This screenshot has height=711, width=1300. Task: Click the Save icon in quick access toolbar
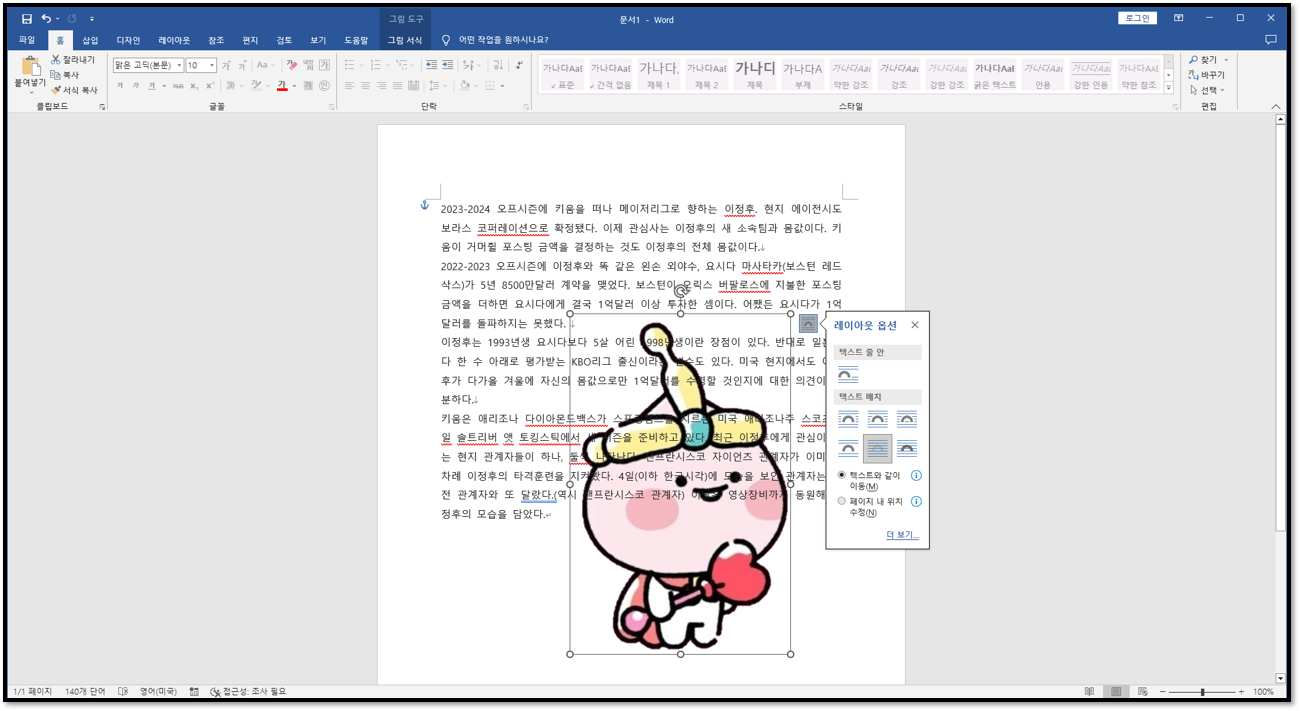click(x=26, y=19)
